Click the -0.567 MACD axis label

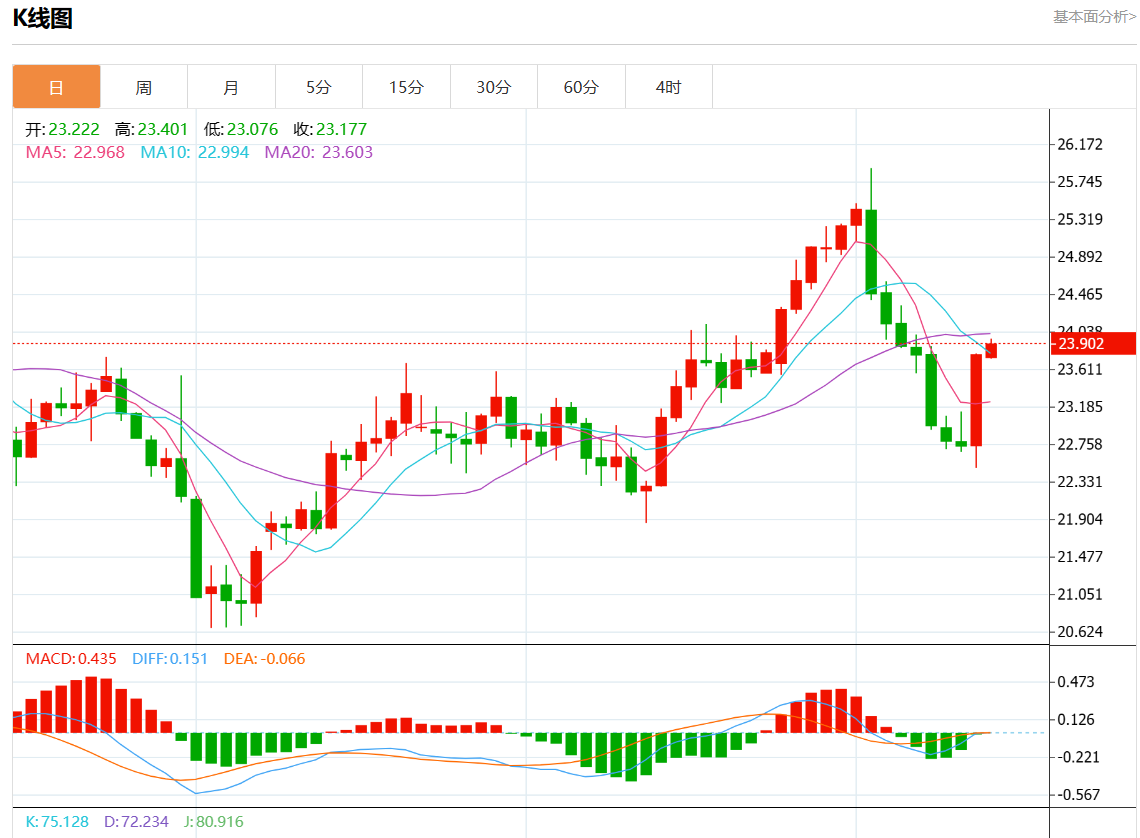pos(1077,795)
